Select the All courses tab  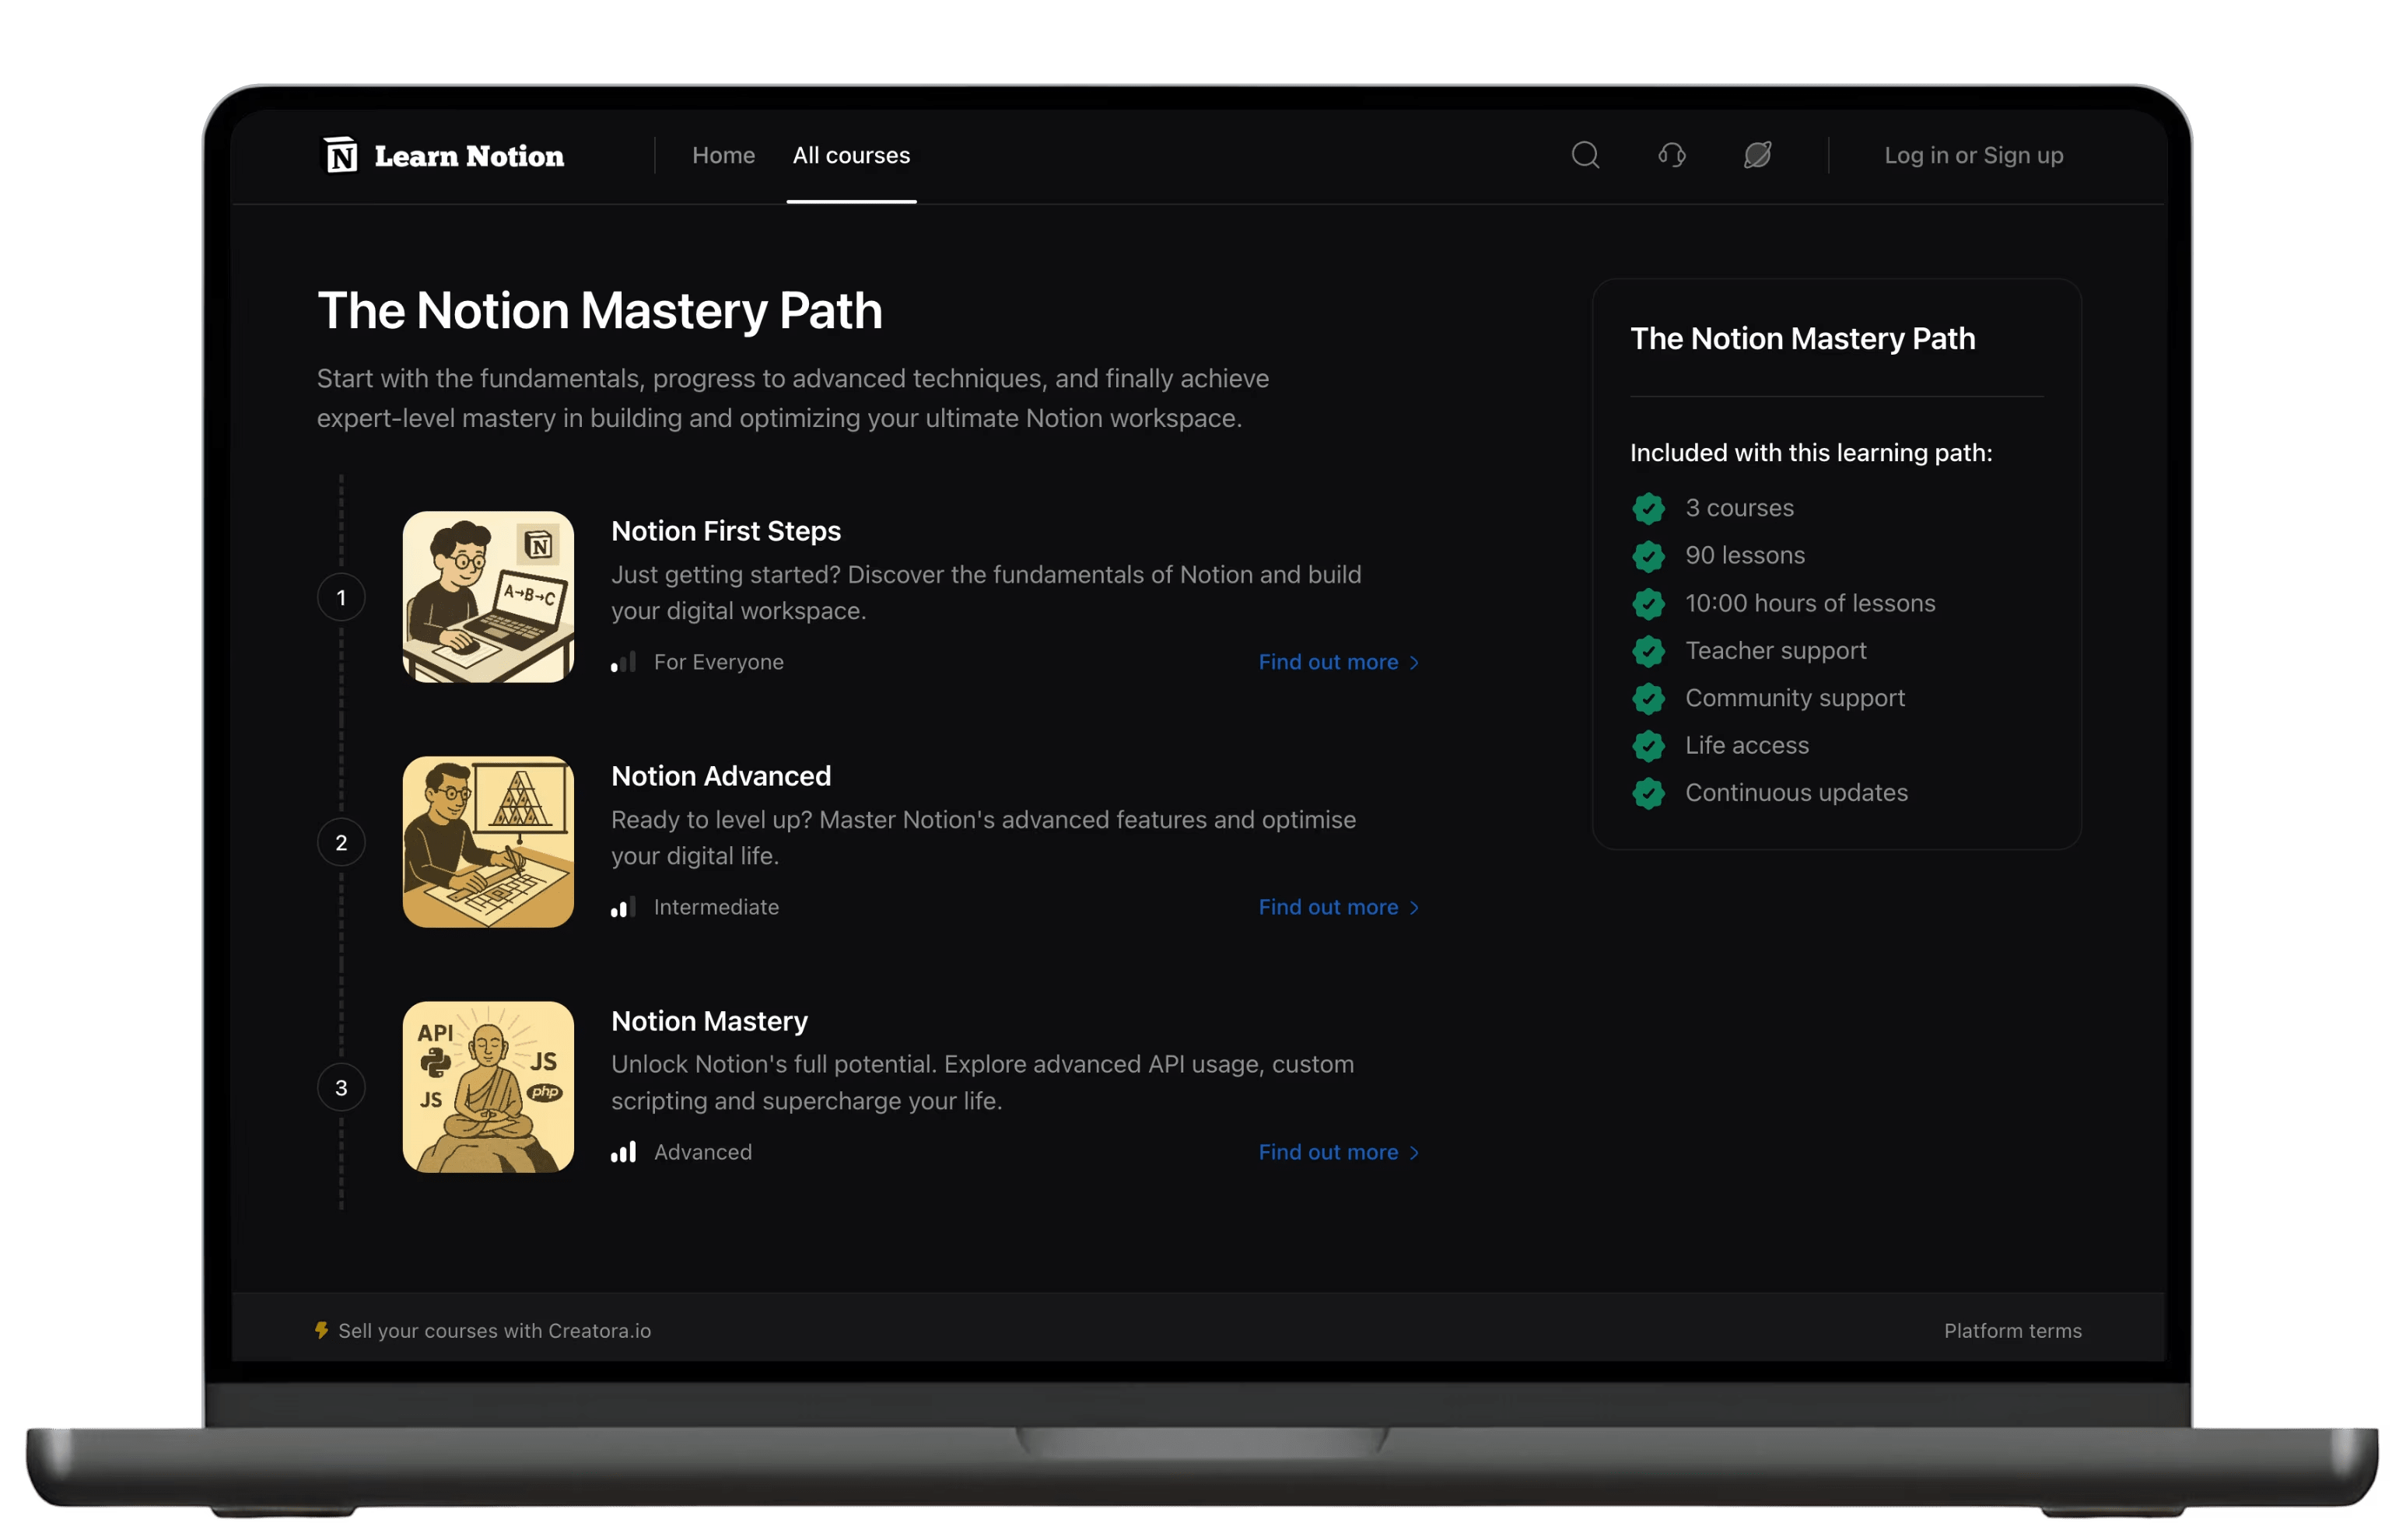(852, 155)
